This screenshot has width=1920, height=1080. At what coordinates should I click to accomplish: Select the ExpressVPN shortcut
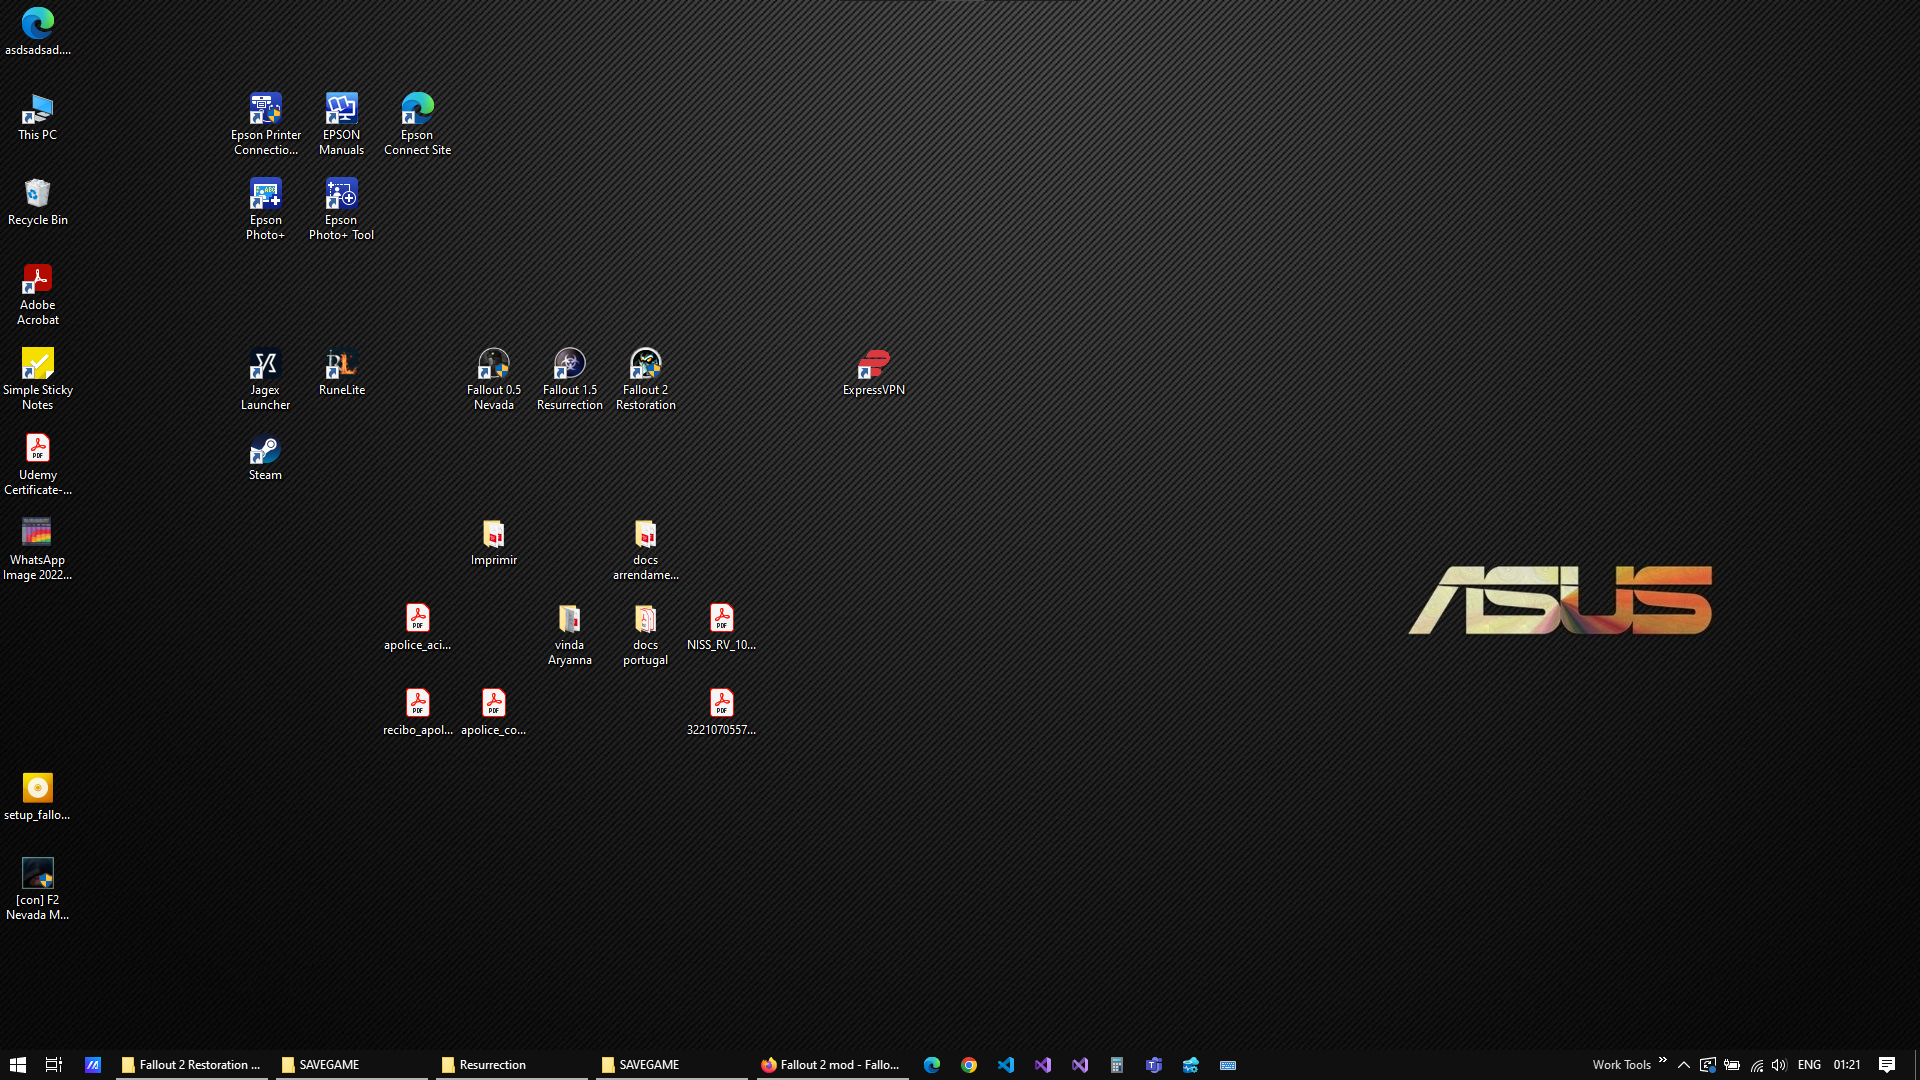point(873,371)
